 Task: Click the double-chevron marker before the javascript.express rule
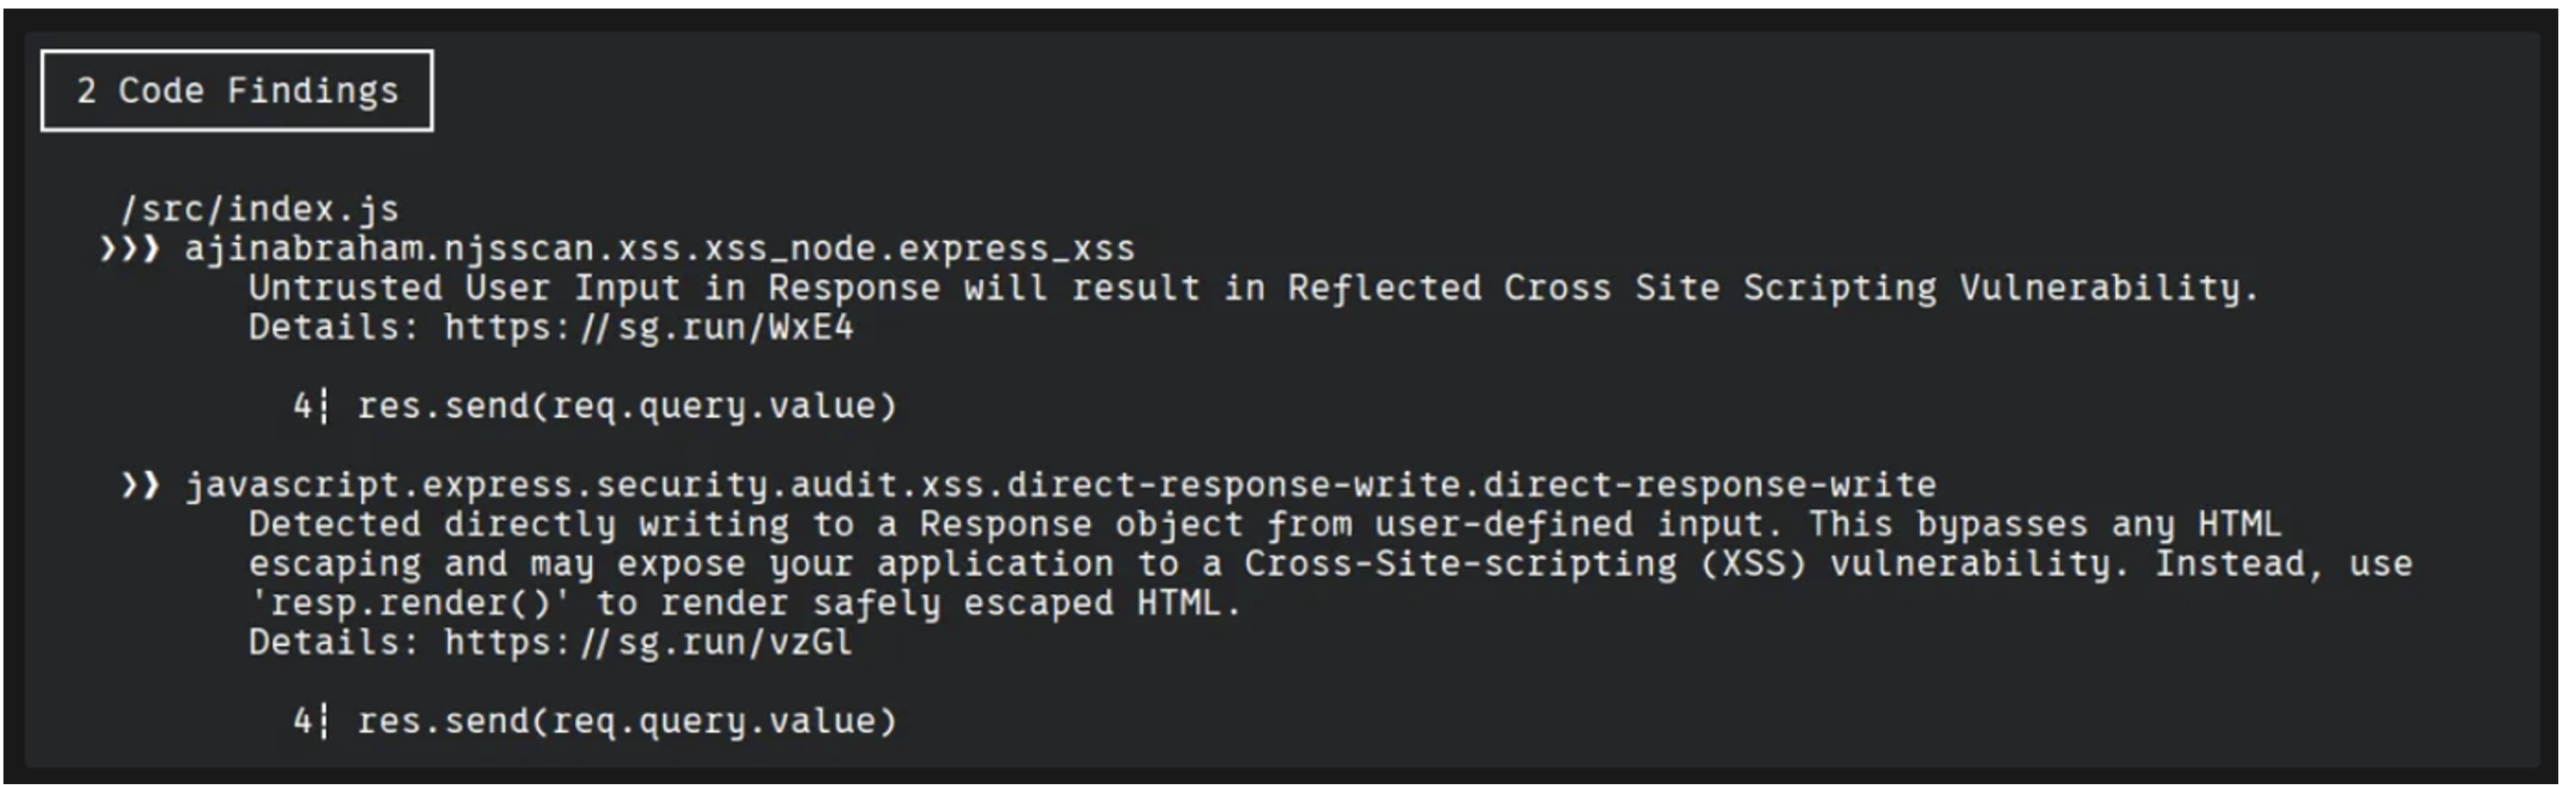click(140, 485)
